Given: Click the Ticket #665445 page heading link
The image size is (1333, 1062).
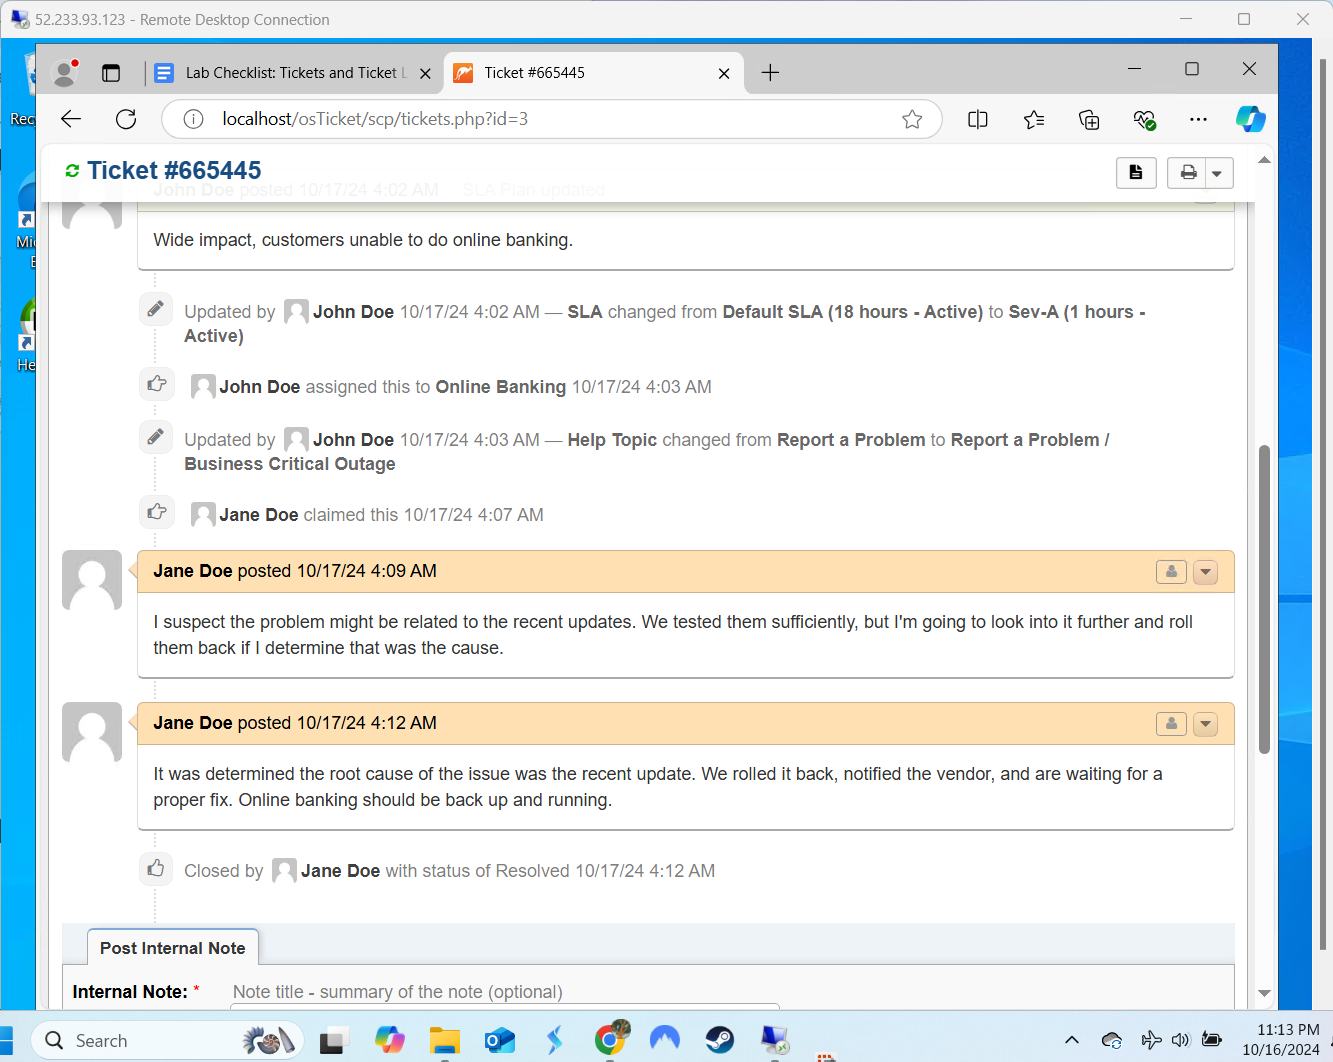Looking at the screenshot, I should 174,171.
